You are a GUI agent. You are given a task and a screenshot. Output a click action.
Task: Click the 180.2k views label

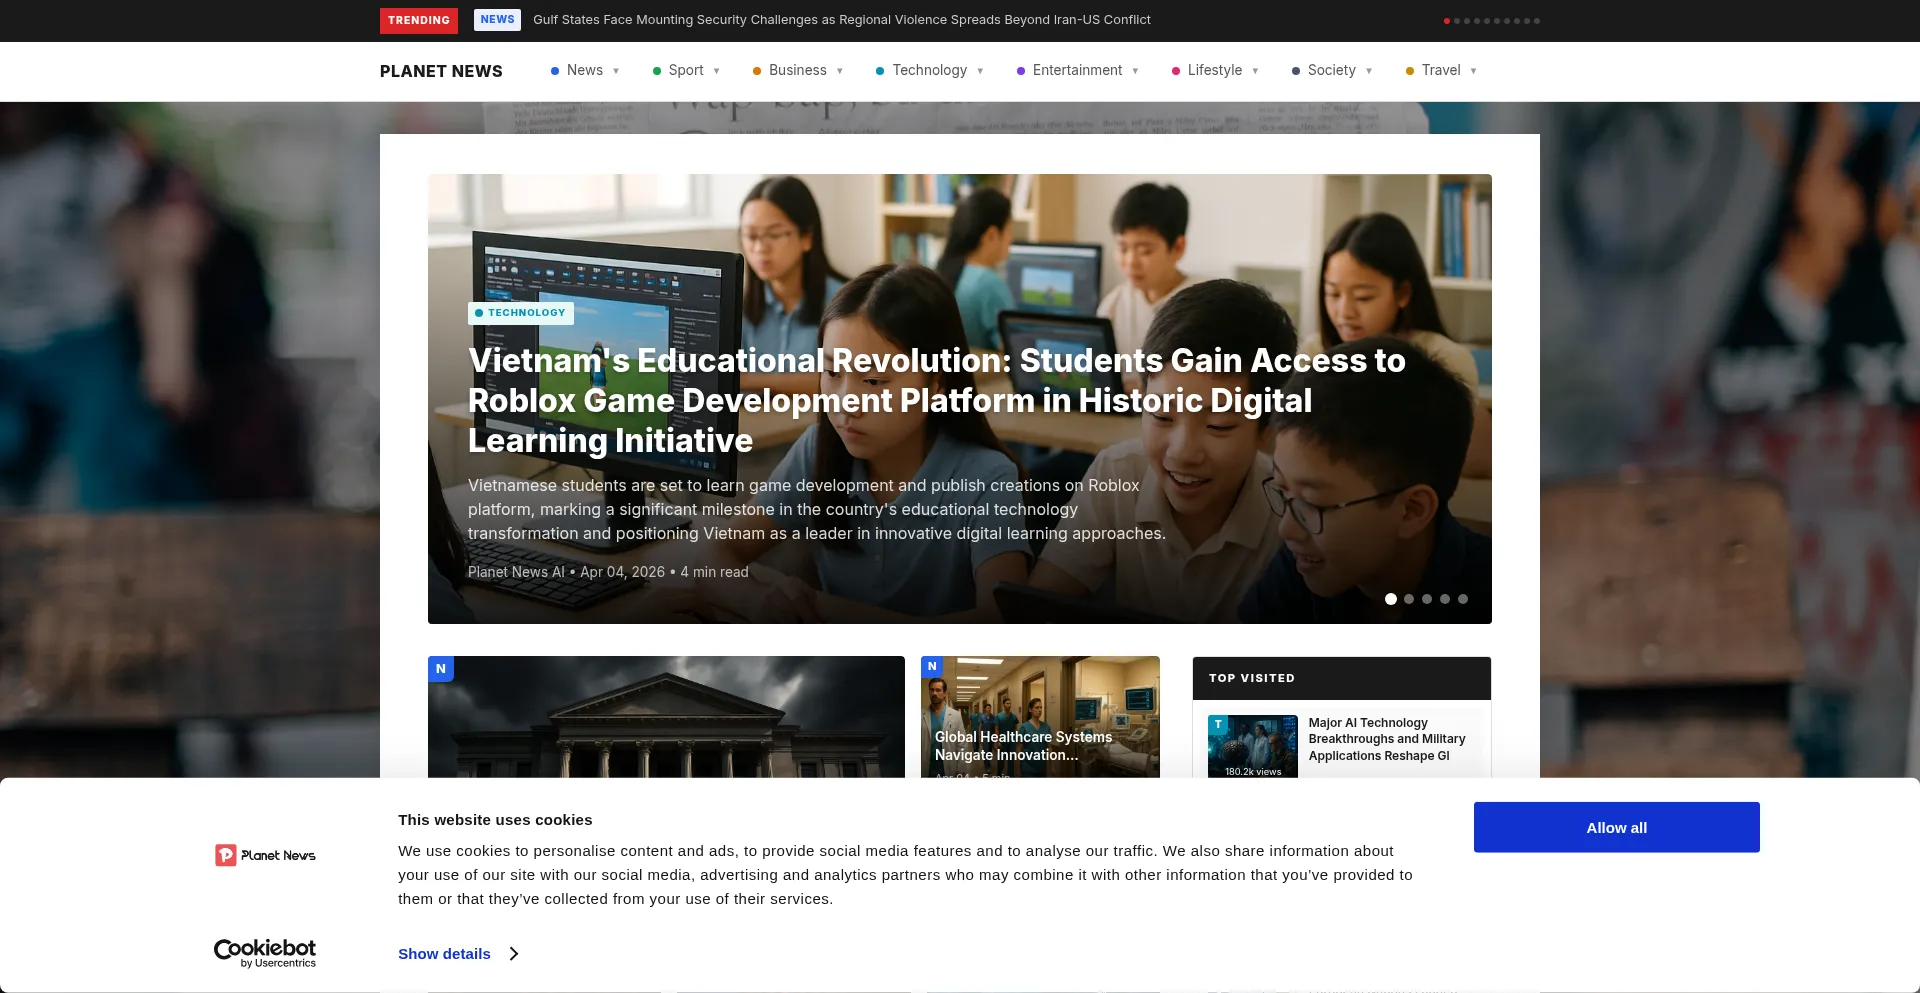(x=1253, y=772)
